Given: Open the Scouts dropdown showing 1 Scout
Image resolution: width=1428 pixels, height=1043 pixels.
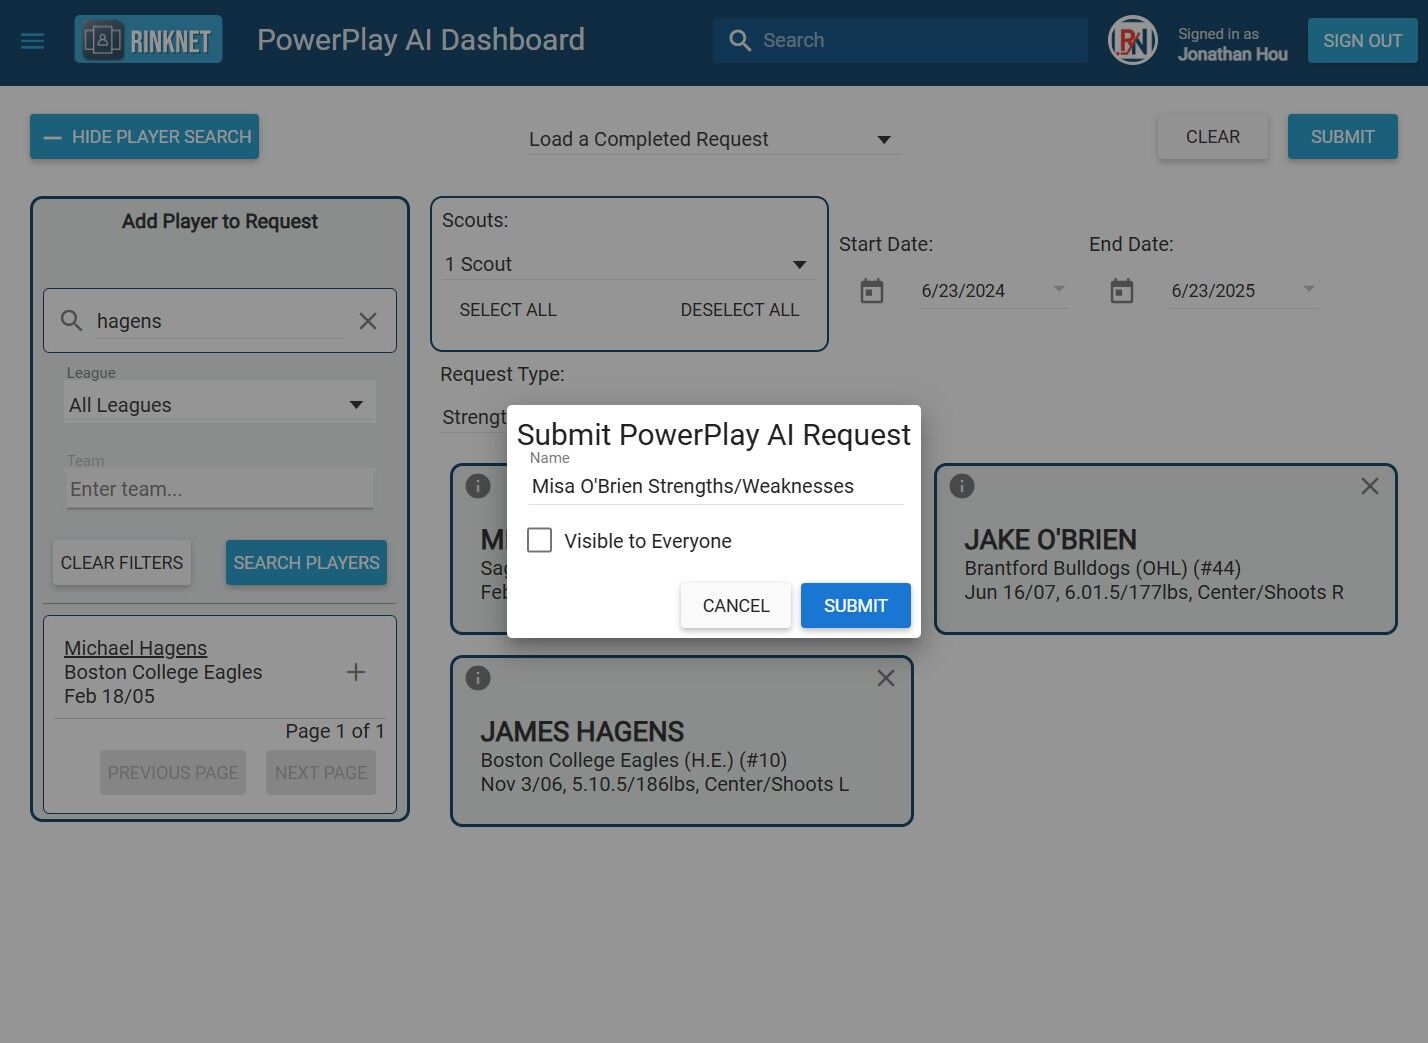Looking at the screenshot, I should 630,264.
